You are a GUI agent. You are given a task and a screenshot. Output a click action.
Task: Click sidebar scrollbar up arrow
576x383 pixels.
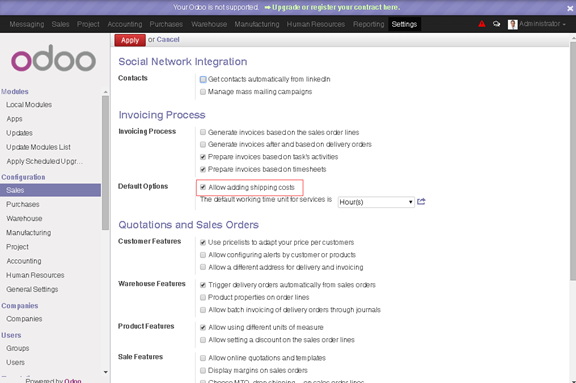point(105,92)
